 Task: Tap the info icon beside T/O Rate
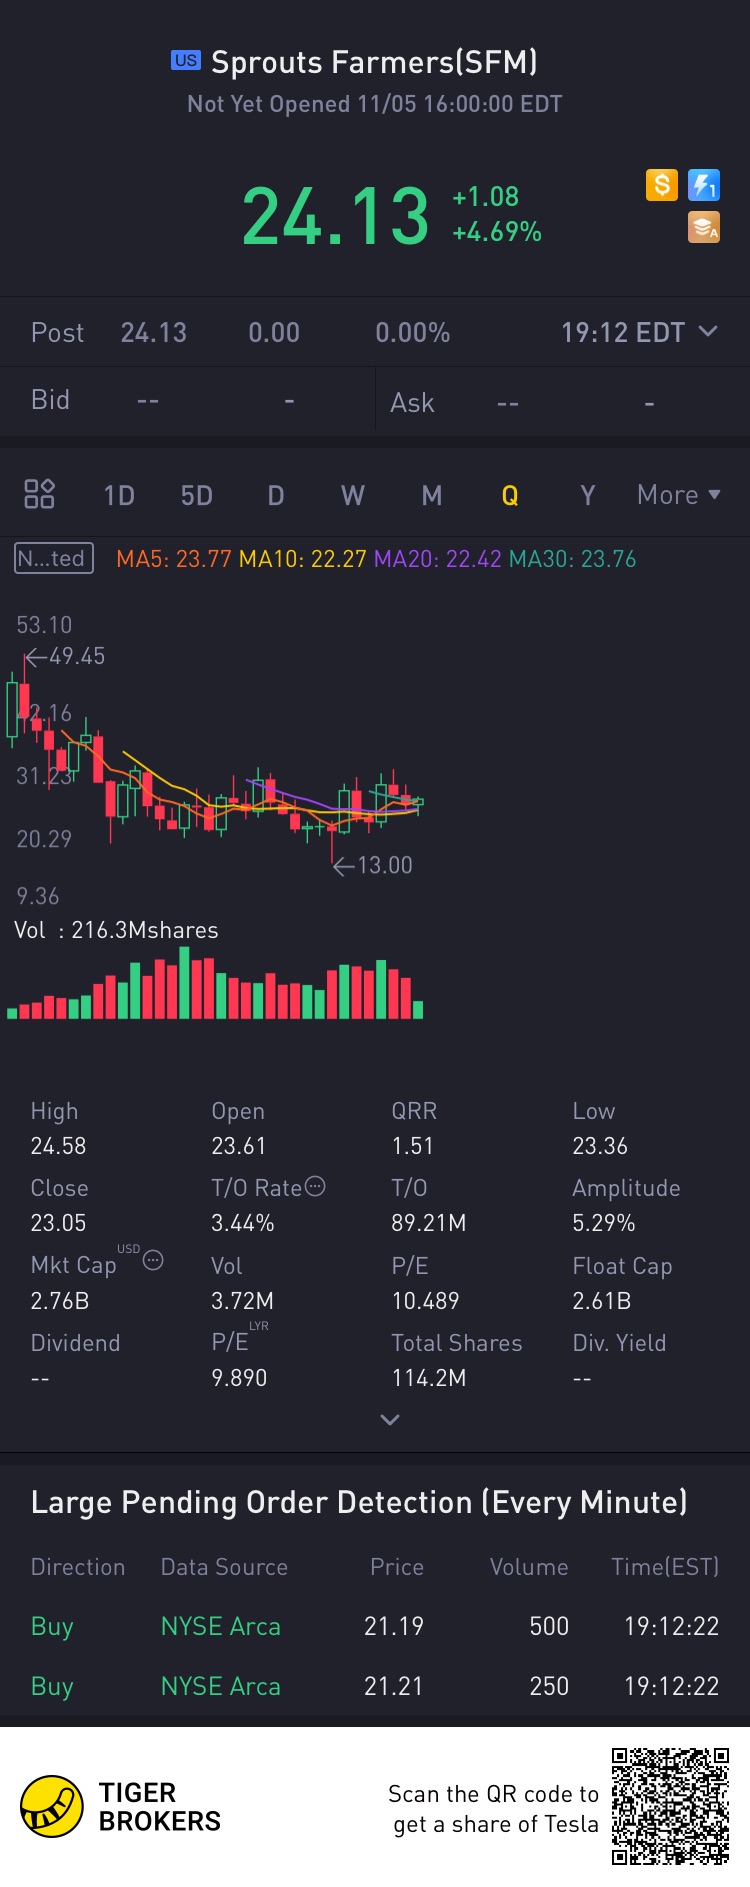(315, 1187)
